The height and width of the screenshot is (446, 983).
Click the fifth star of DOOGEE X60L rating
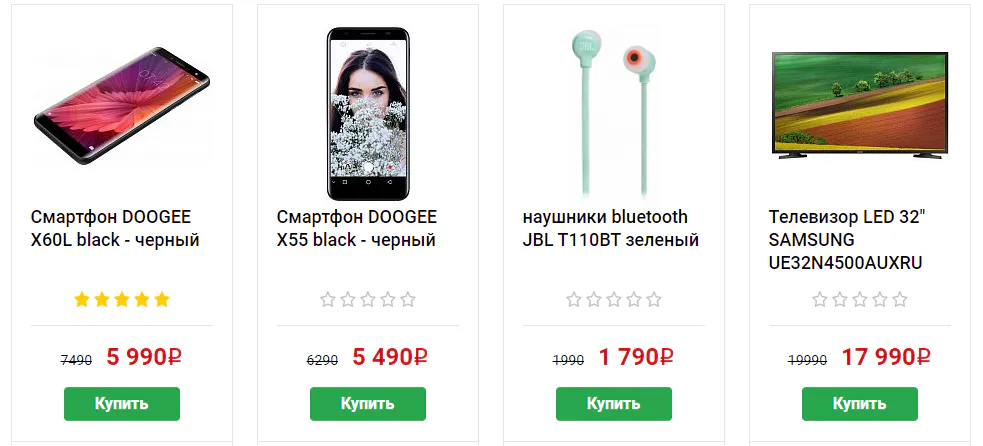(x=162, y=299)
